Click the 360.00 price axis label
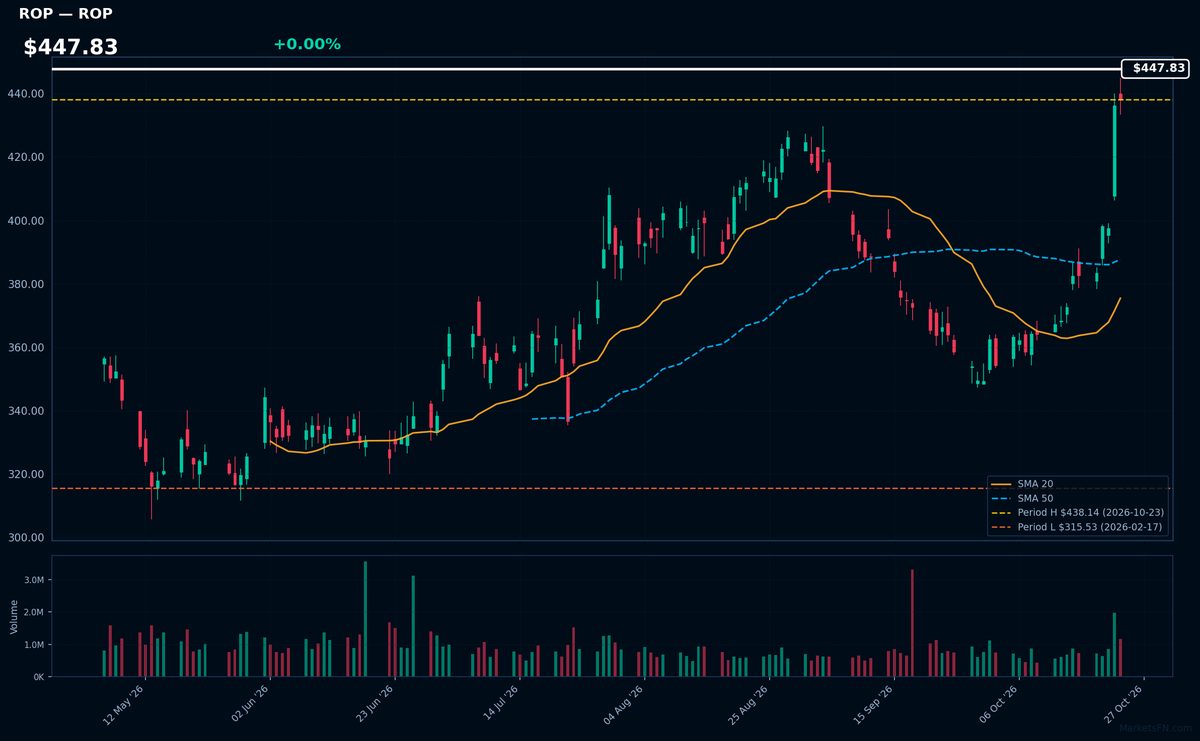Screen dimensions: 1200x741 (x=28, y=348)
